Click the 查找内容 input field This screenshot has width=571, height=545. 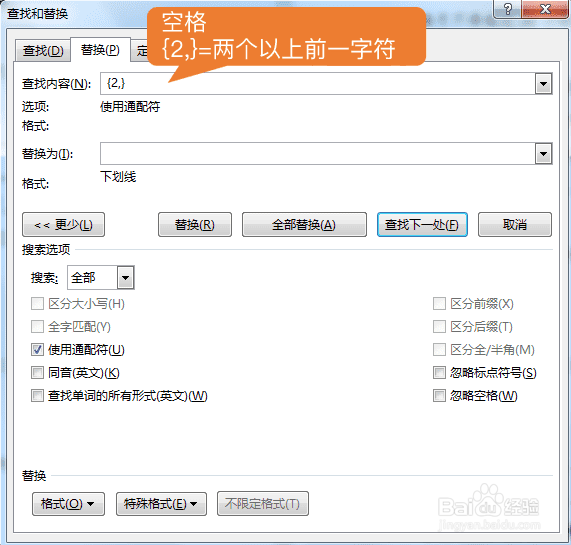pos(318,84)
